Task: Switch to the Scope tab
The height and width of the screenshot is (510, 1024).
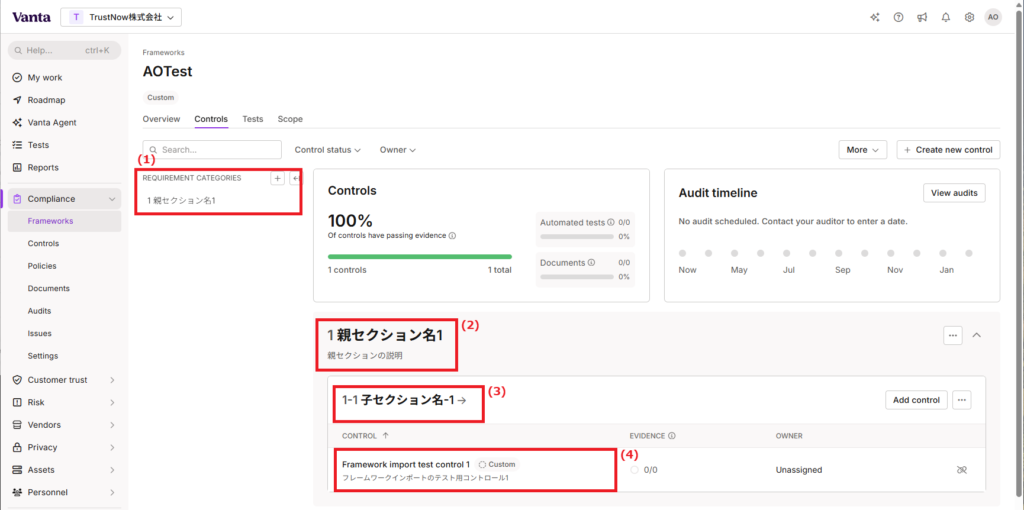Action: (290, 119)
